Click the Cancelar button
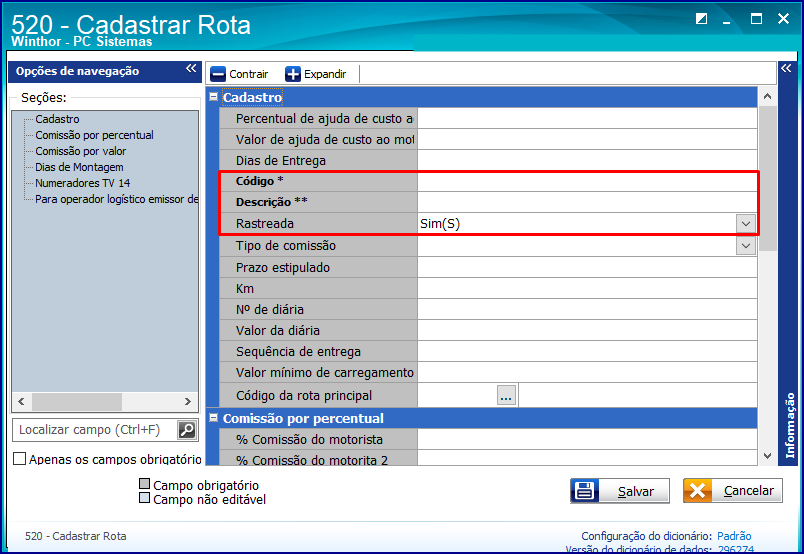This screenshot has height=554, width=804. tap(733, 491)
